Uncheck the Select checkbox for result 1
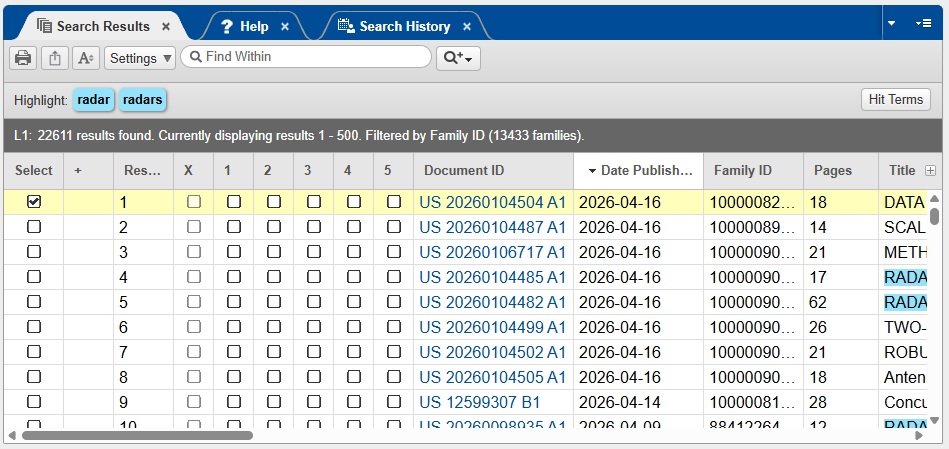The width and height of the screenshot is (949, 449). [x=34, y=202]
